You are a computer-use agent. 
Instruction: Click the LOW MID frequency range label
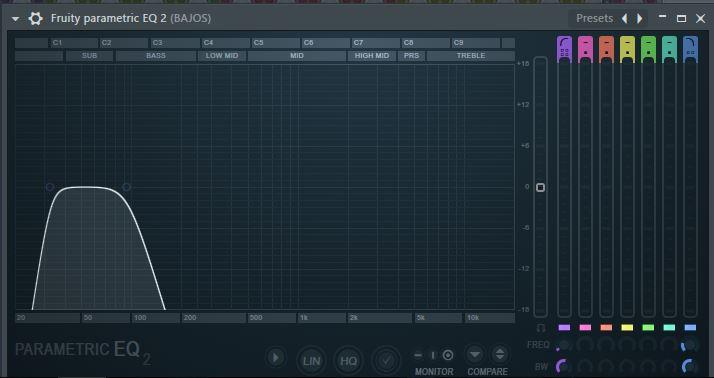(222, 56)
